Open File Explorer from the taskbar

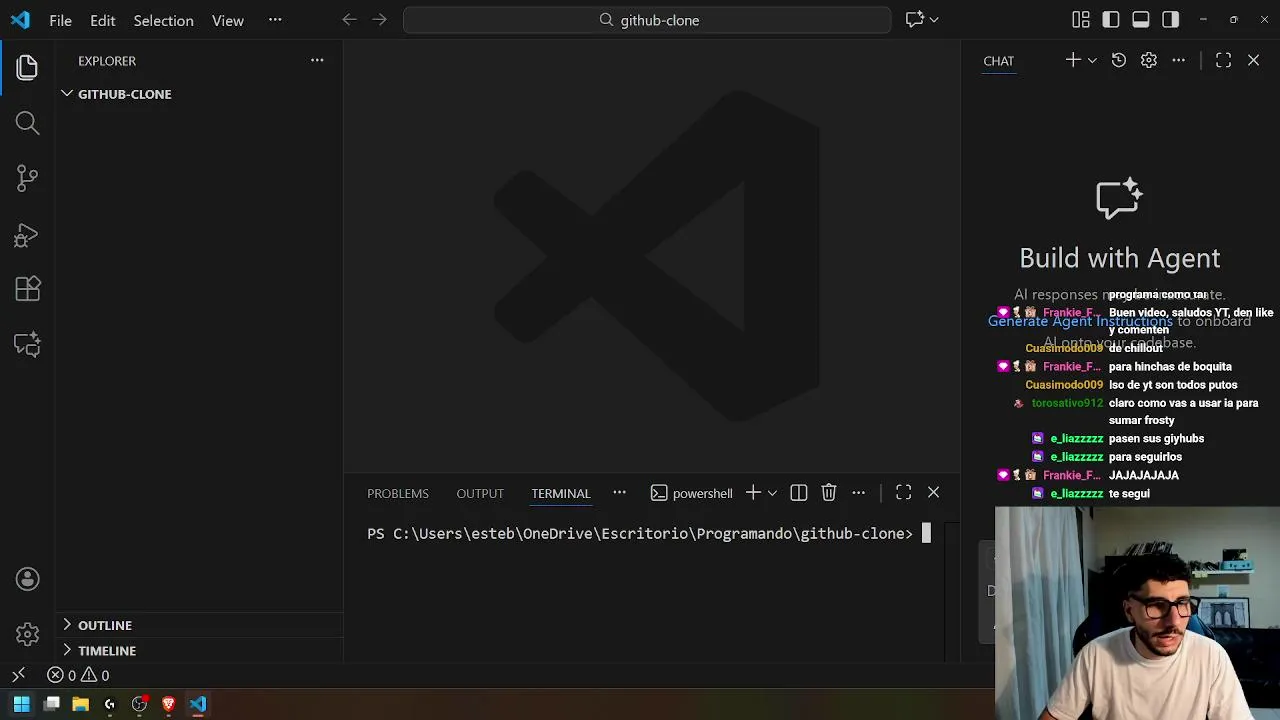click(x=81, y=704)
